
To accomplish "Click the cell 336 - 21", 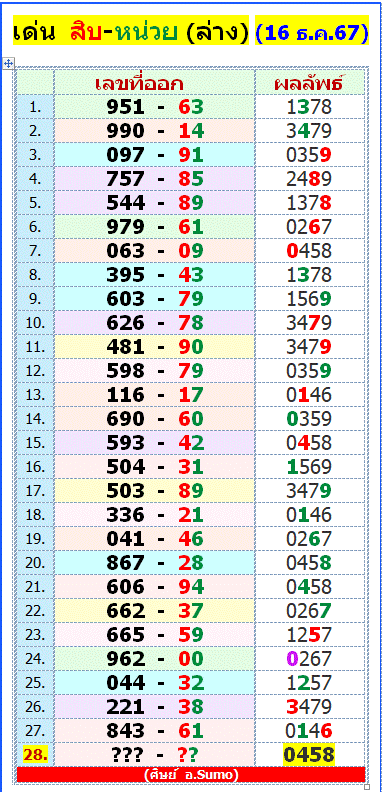I will click(x=154, y=515).
